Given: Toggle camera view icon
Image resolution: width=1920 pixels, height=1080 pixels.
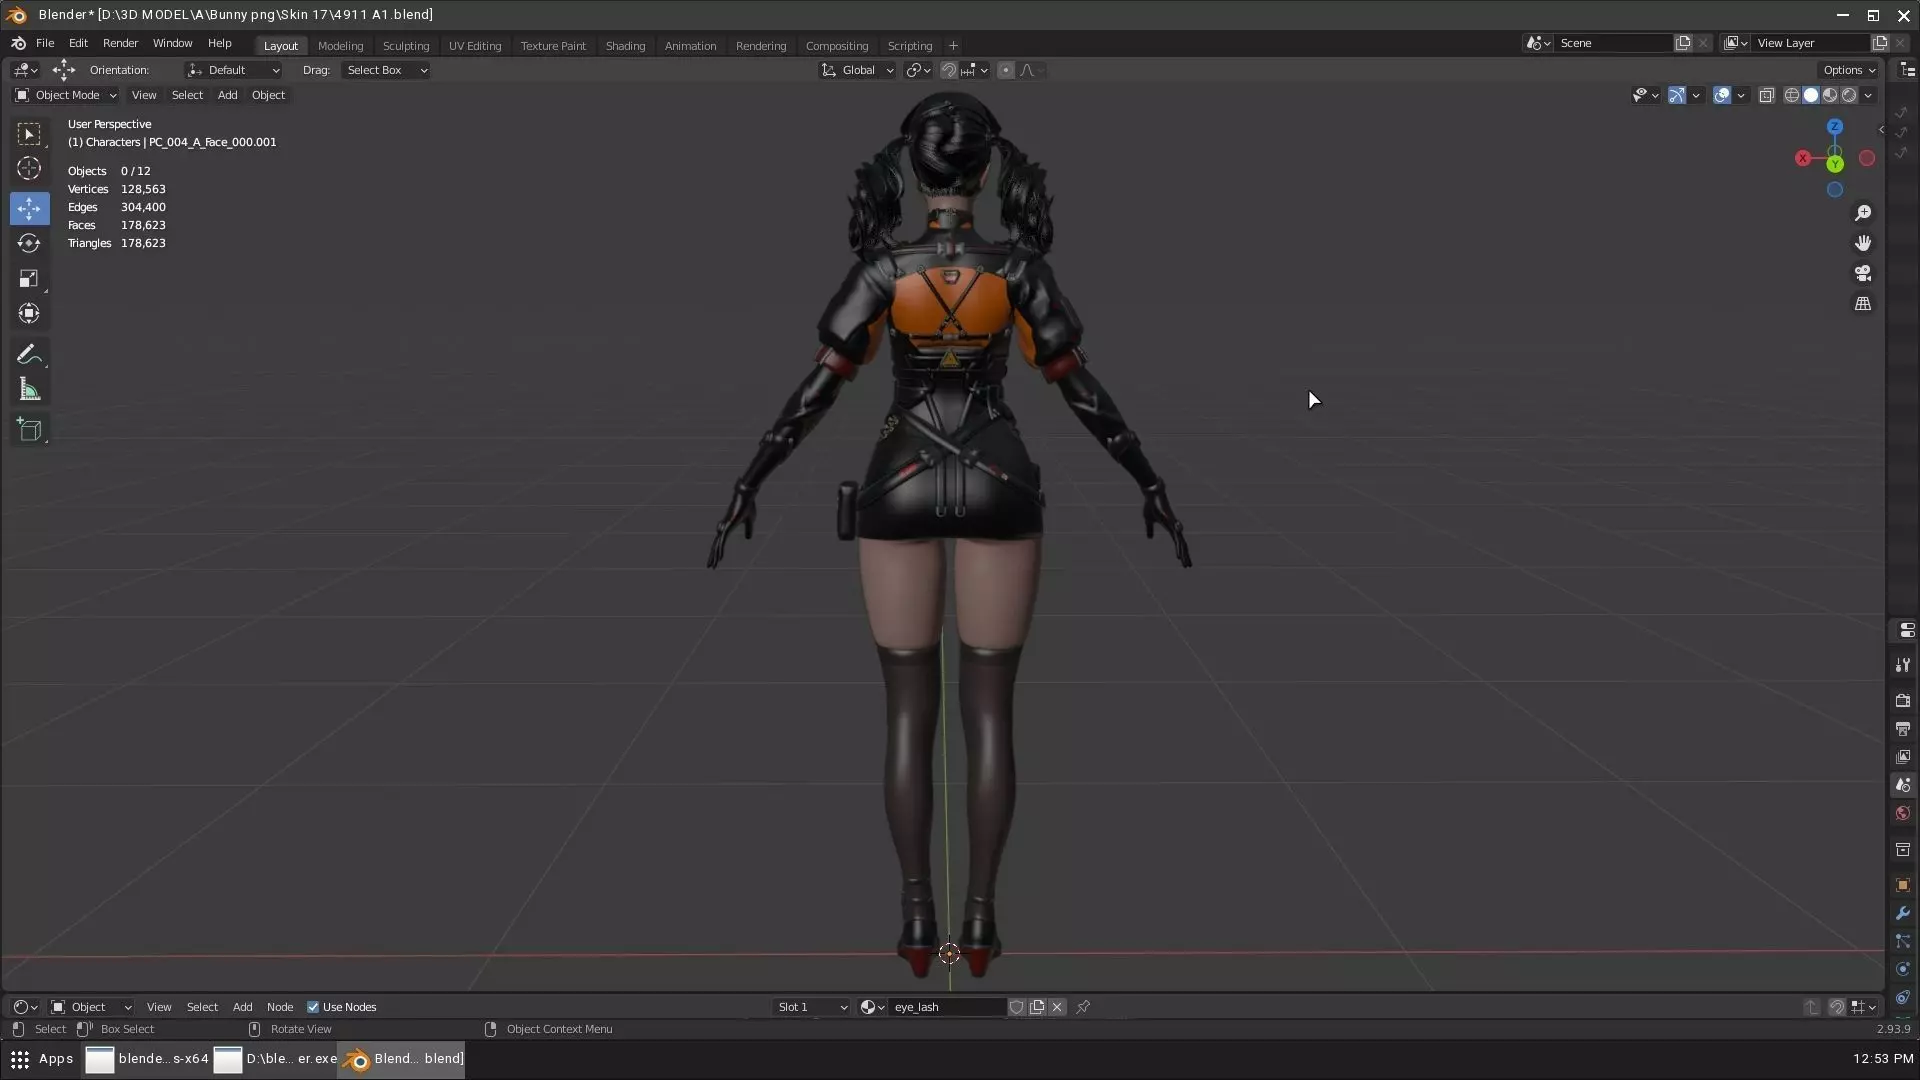Looking at the screenshot, I should tap(1863, 273).
